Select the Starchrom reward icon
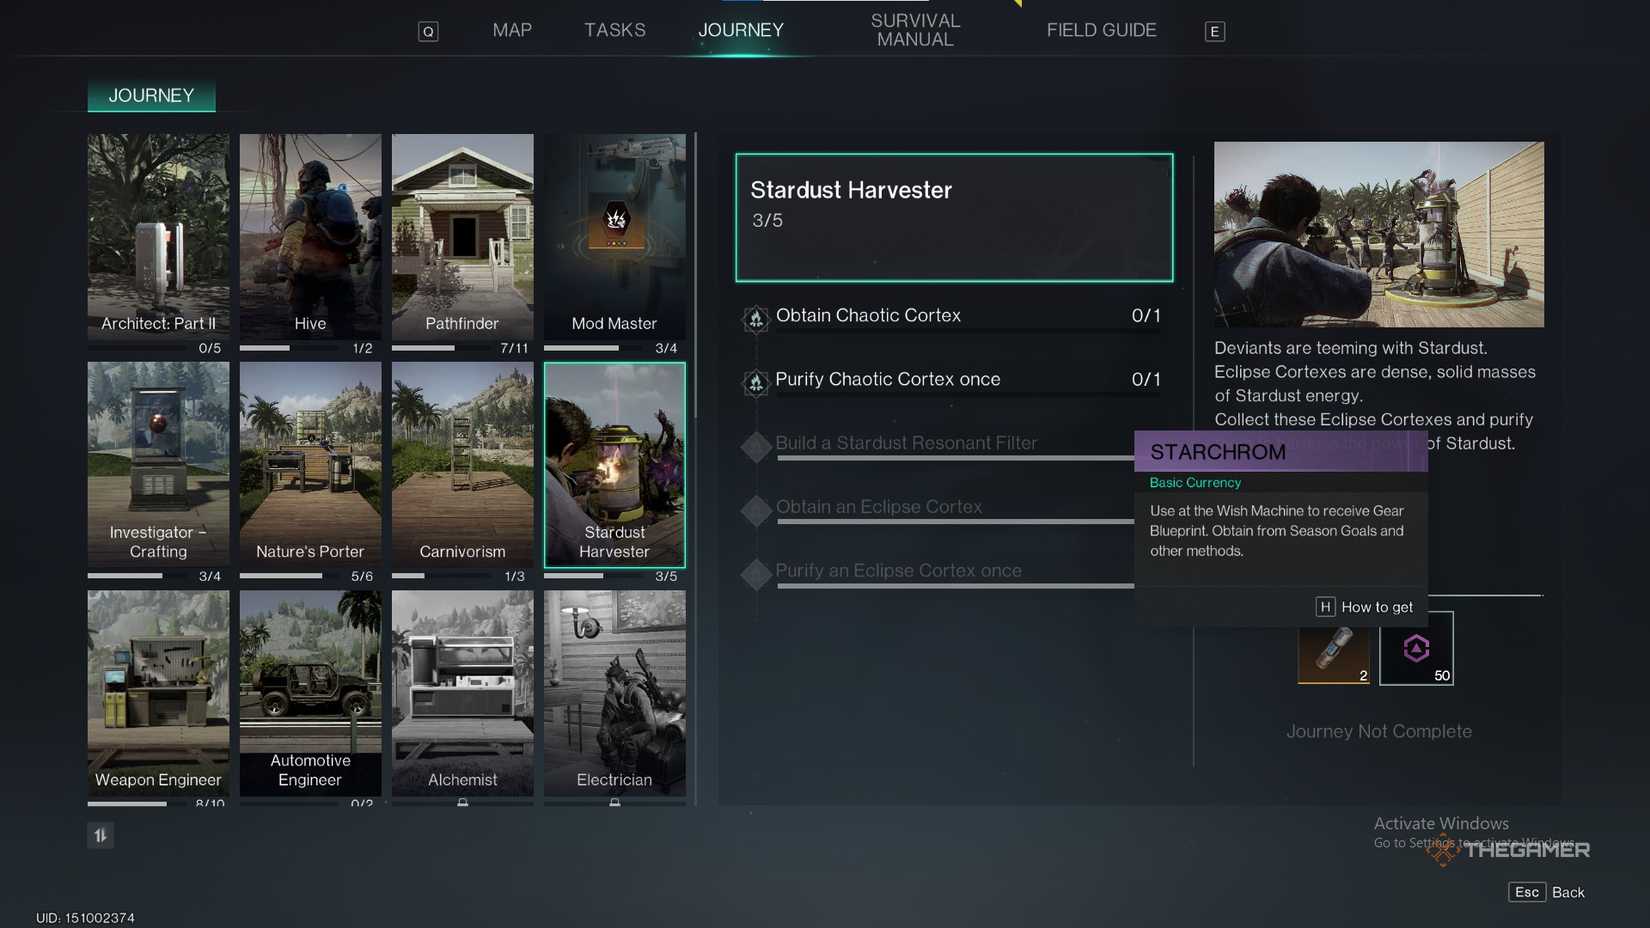Screen dimensions: 1650x928 (x=1416, y=648)
